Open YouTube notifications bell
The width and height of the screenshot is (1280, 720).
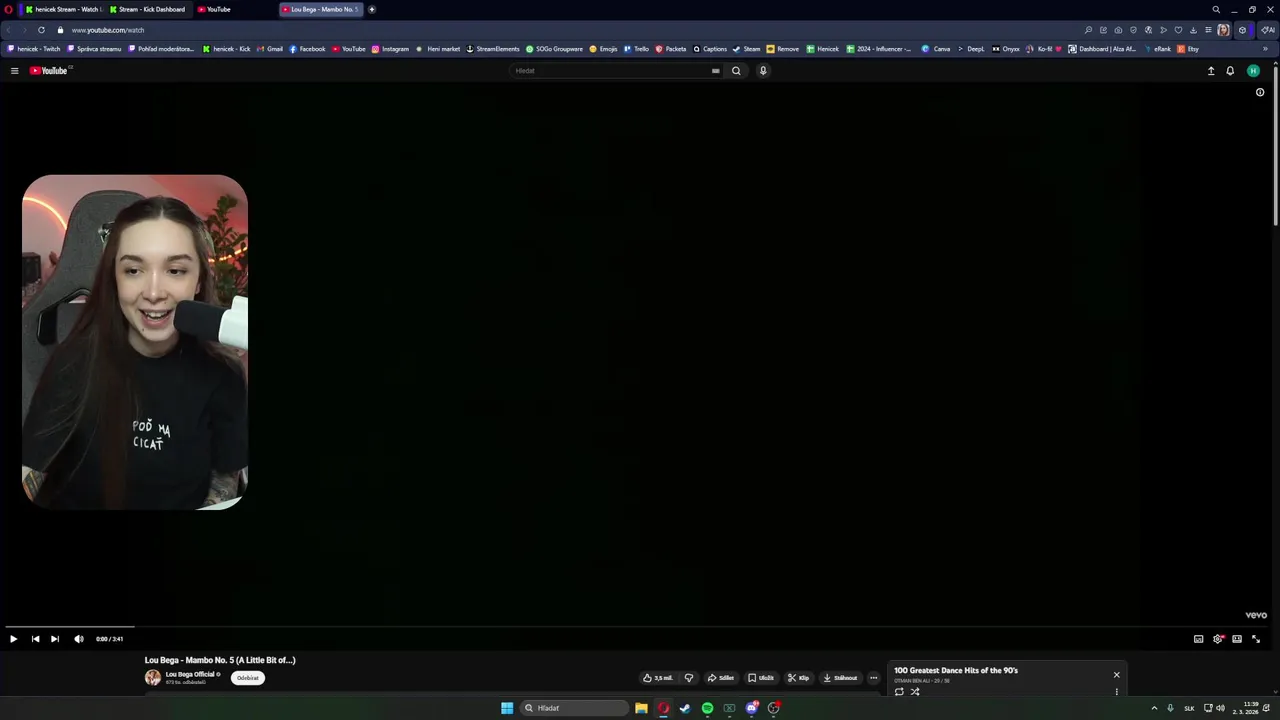(1230, 71)
